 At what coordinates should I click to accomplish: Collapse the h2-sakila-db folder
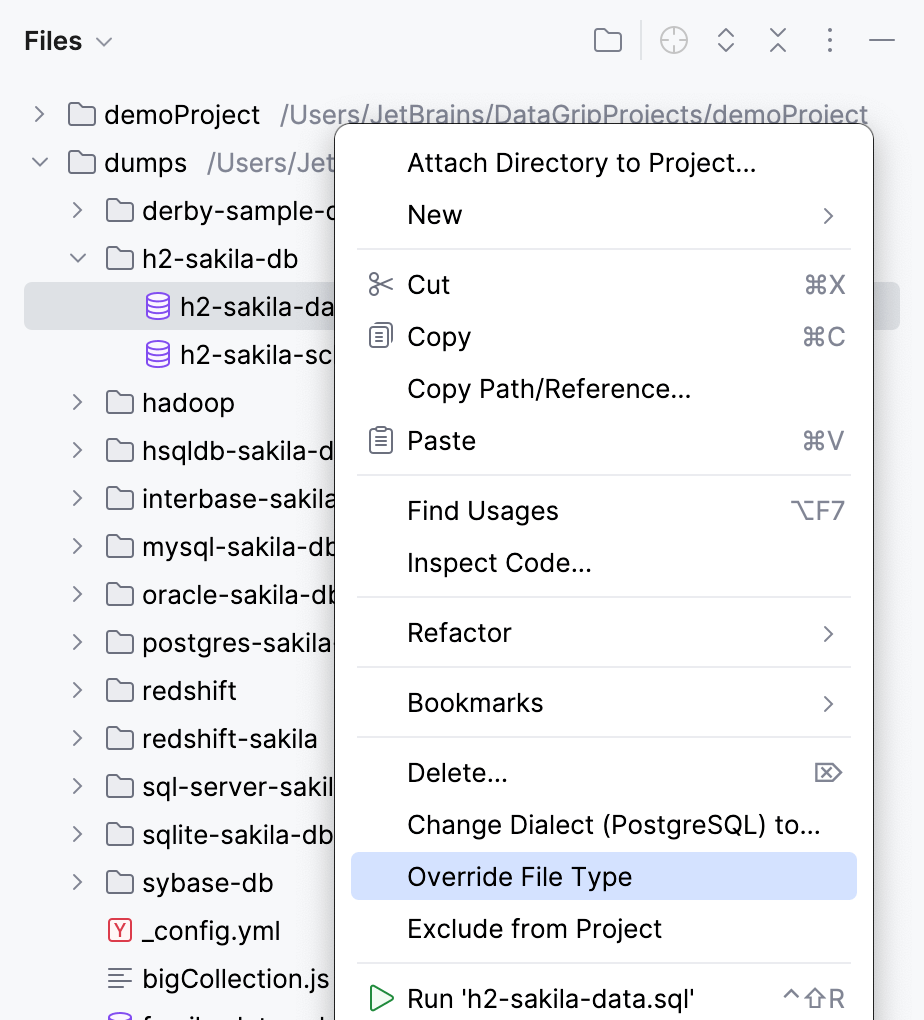click(78, 258)
